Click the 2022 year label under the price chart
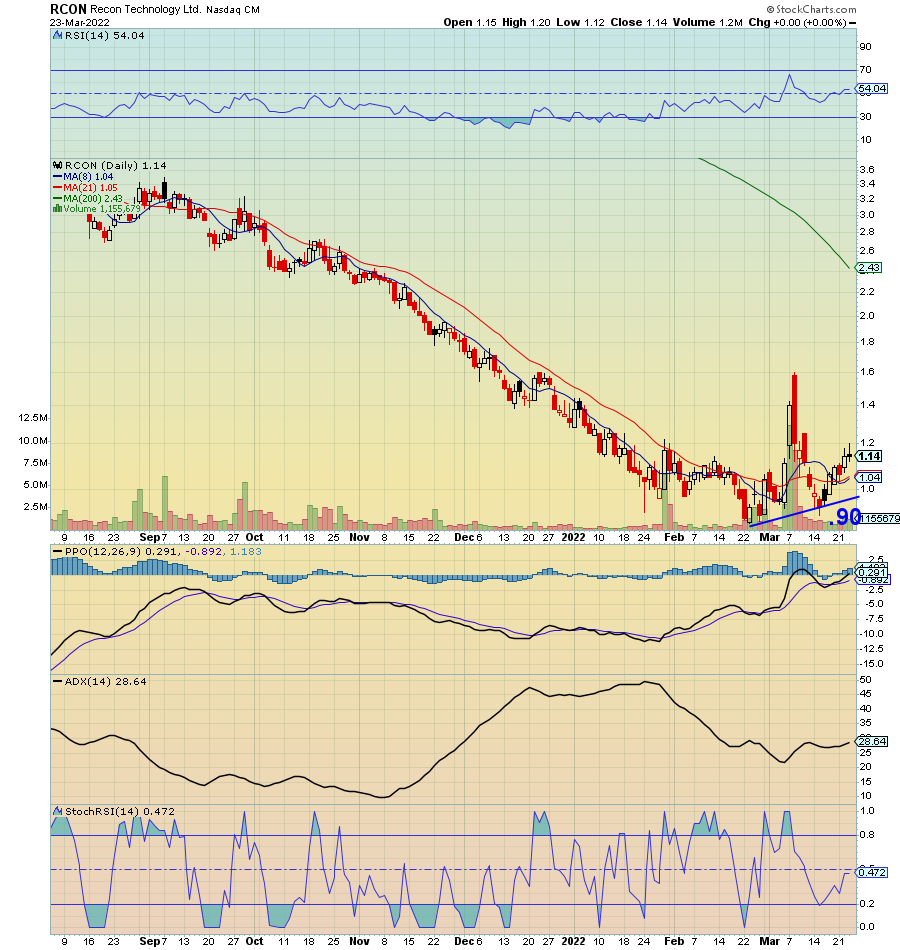 pos(573,537)
